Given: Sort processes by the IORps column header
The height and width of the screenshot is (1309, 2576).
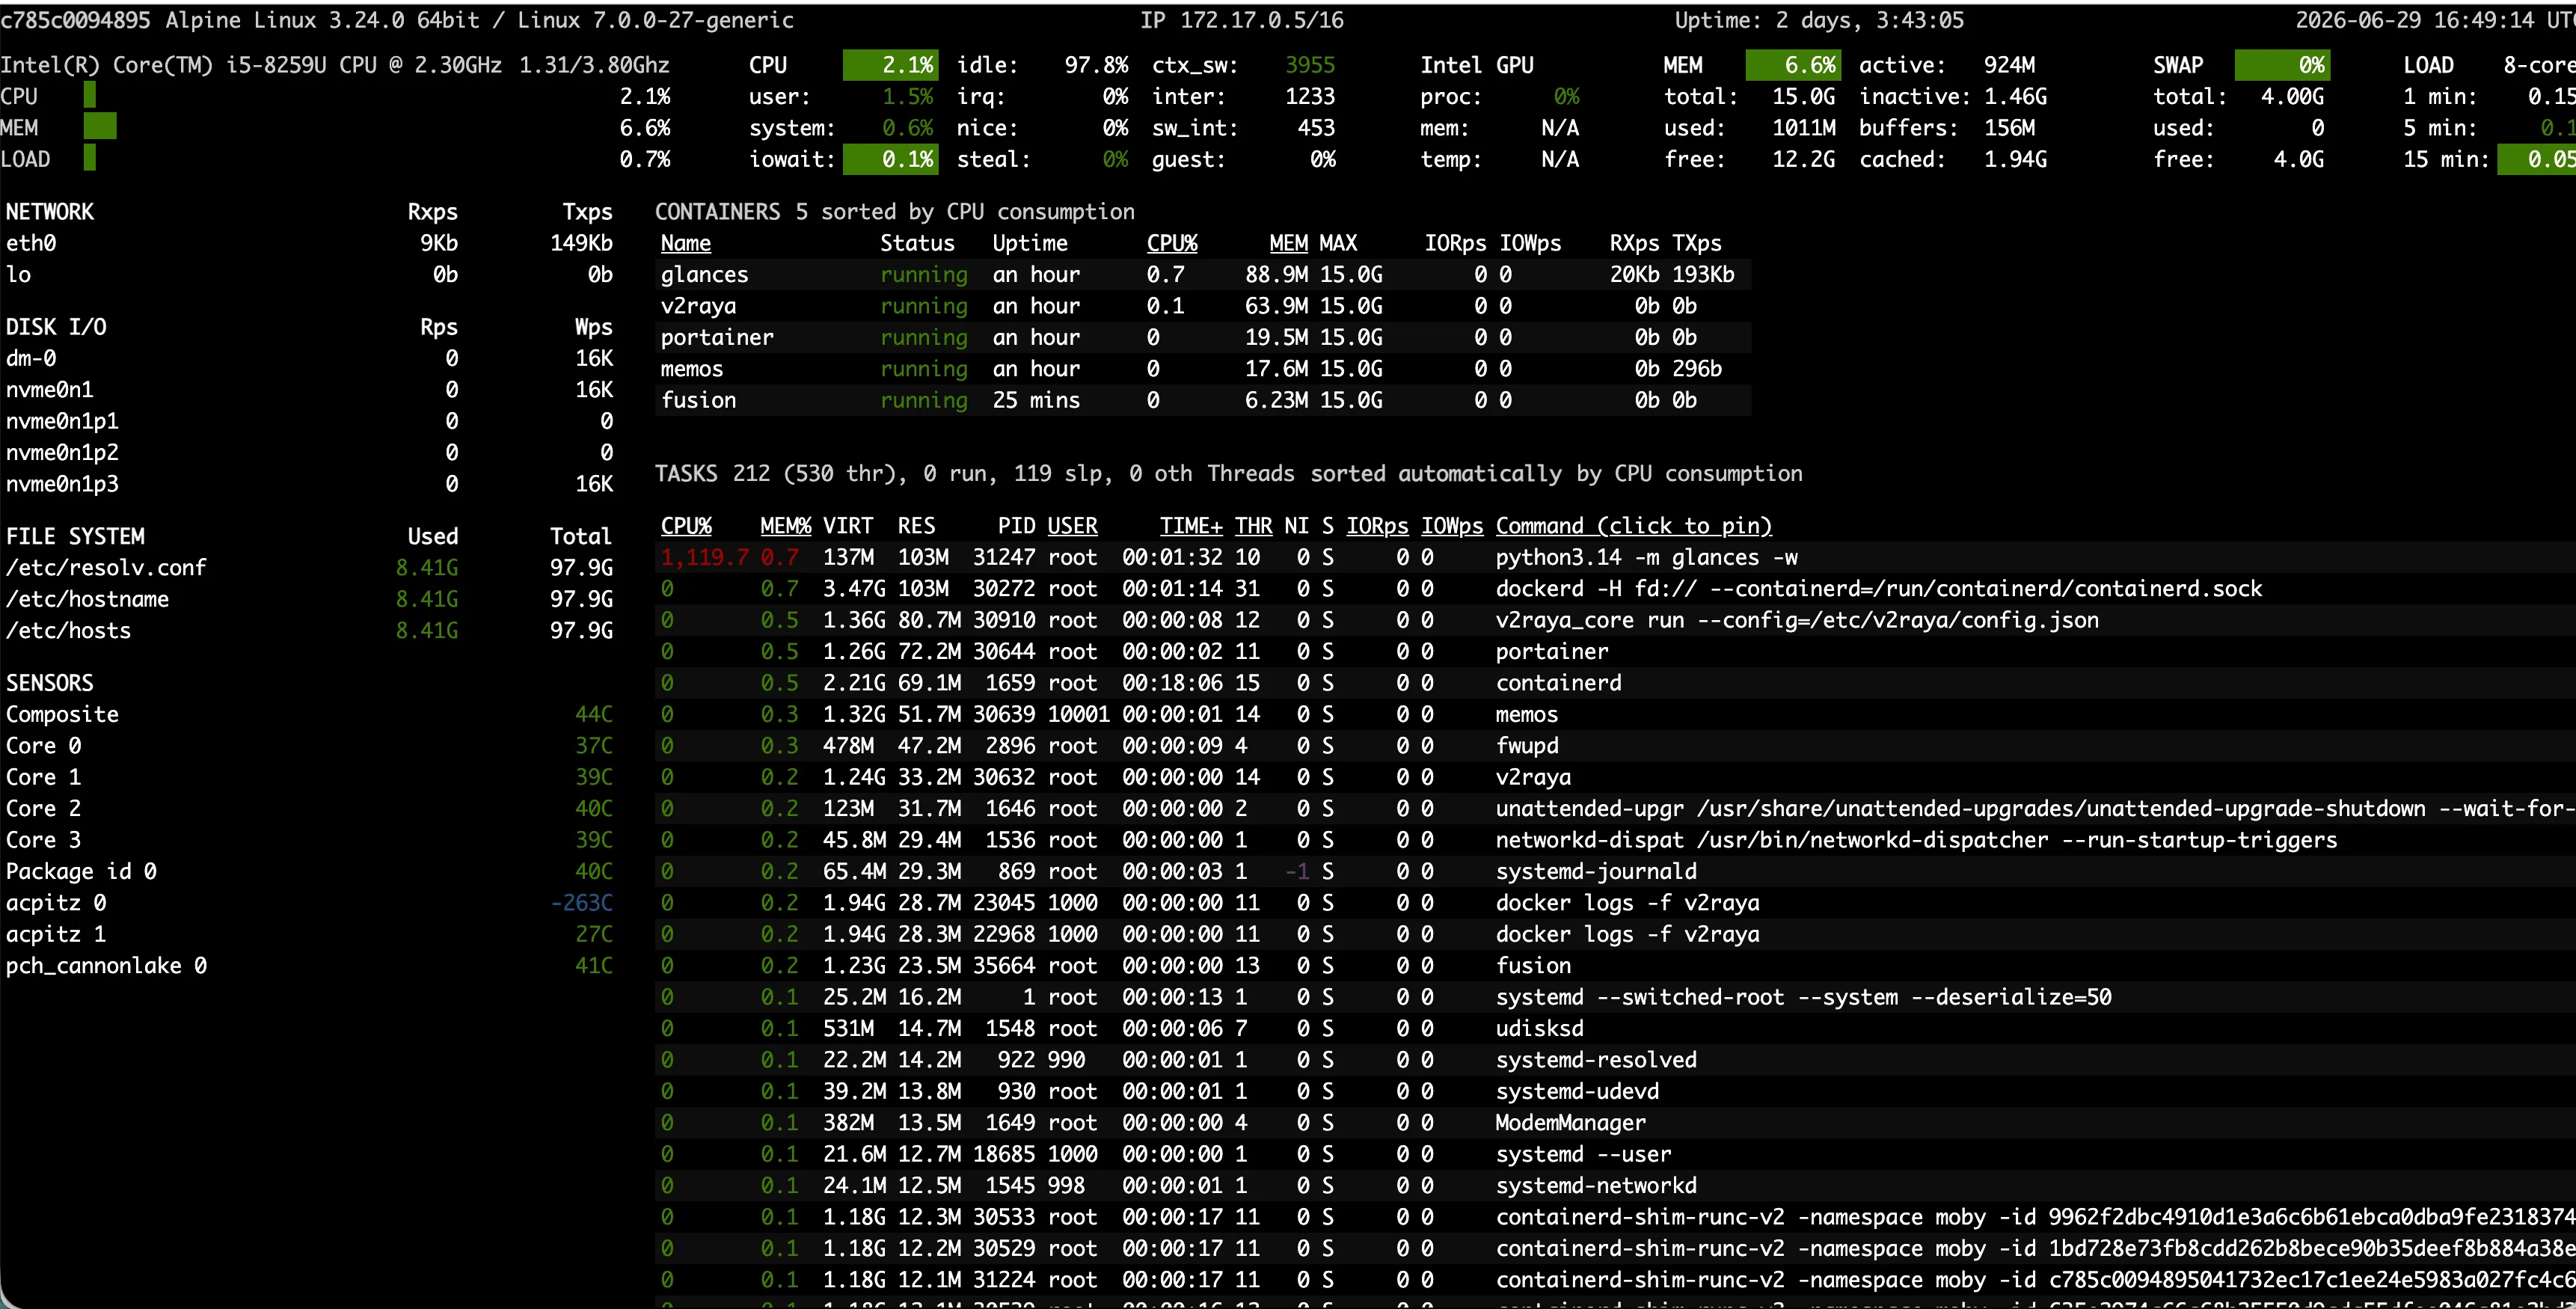Looking at the screenshot, I should 1377,526.
